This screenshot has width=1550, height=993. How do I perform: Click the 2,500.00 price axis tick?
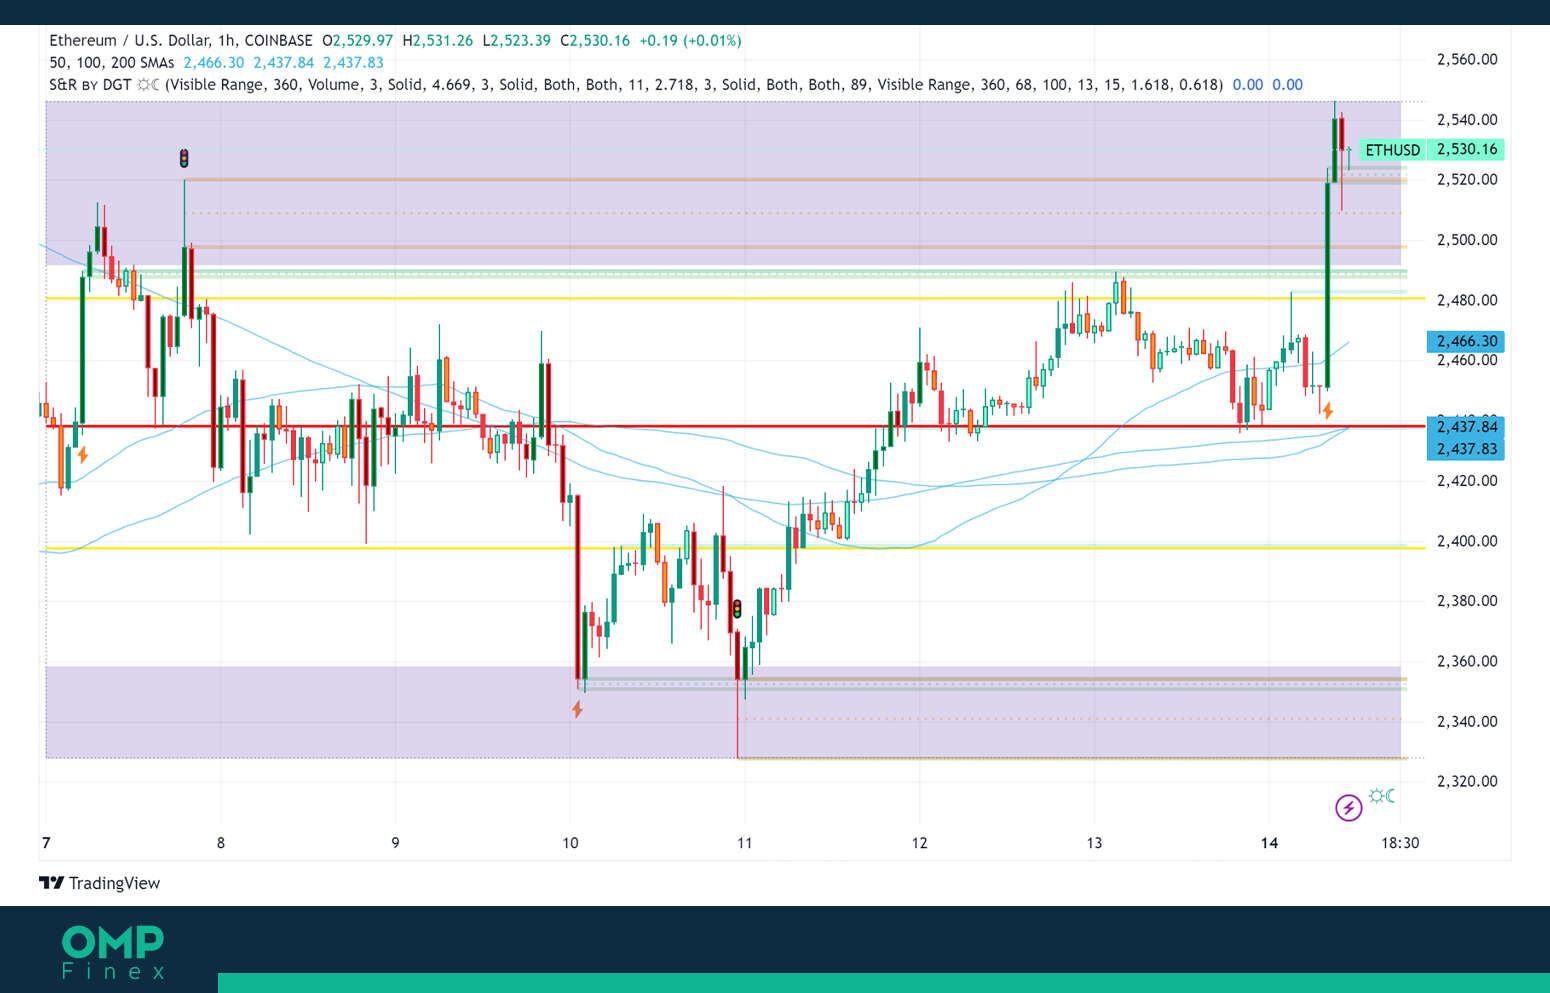pos(1467,240)
